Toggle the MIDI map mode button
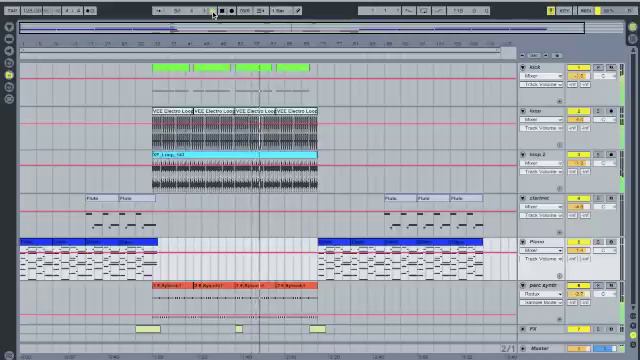This screenshot has width=640, height=360. tap(585, 11)
